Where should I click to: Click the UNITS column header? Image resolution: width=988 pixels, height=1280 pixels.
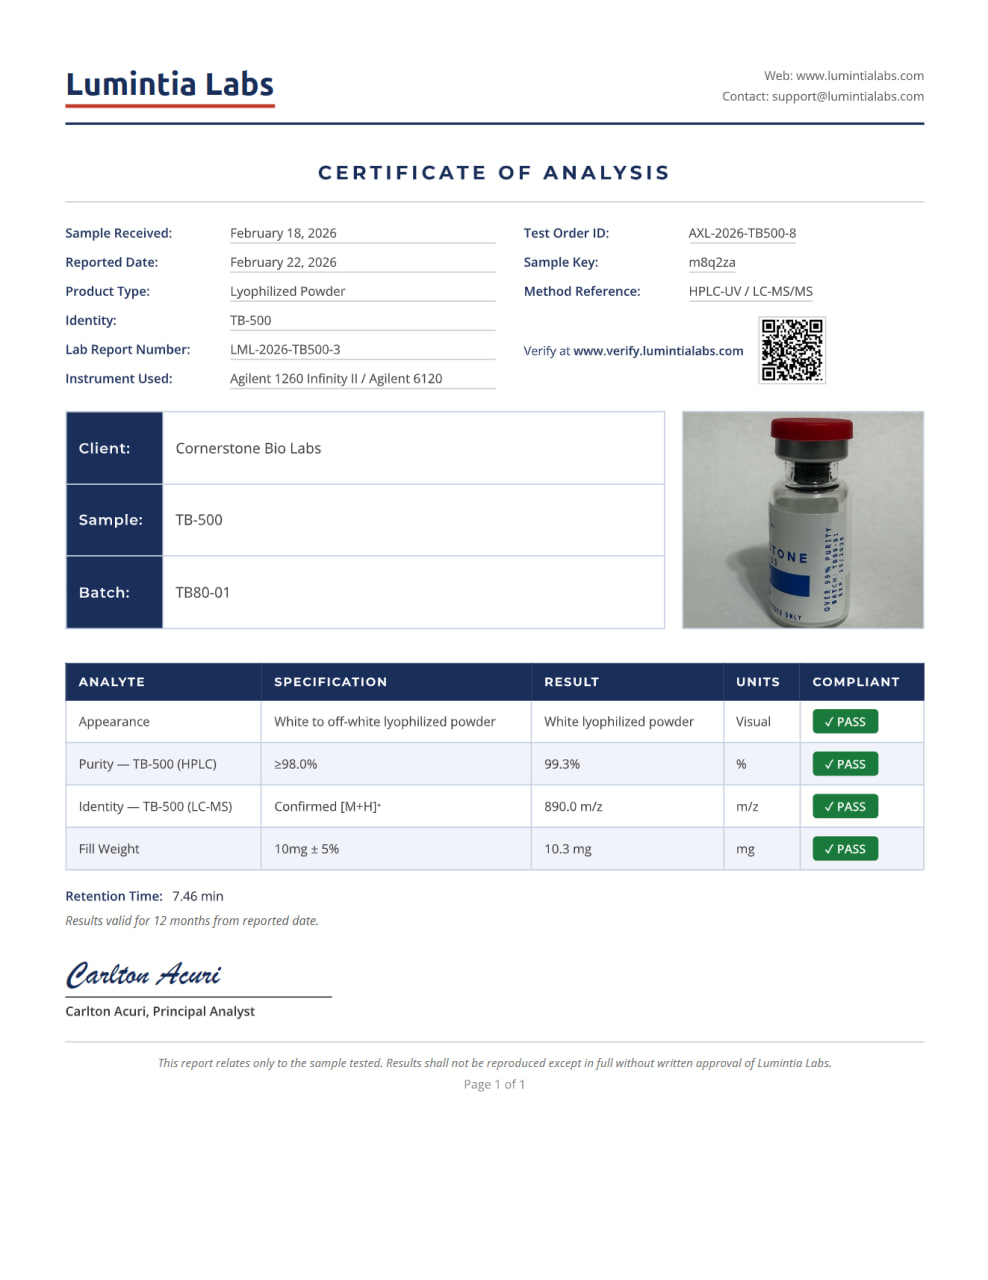pyautogui.click(x=758, y=682)
